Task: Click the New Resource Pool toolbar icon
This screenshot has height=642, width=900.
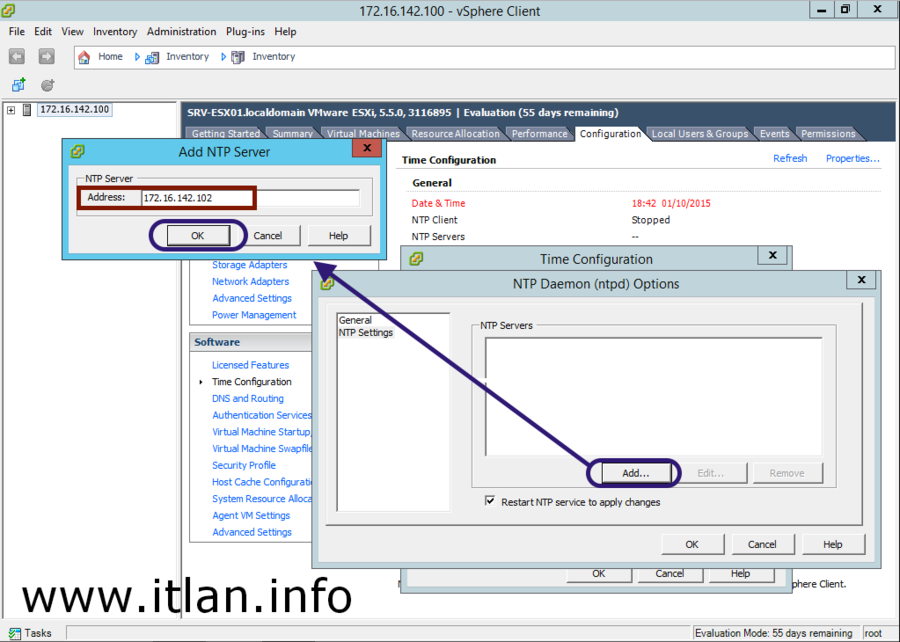Action: pos(47,85)
